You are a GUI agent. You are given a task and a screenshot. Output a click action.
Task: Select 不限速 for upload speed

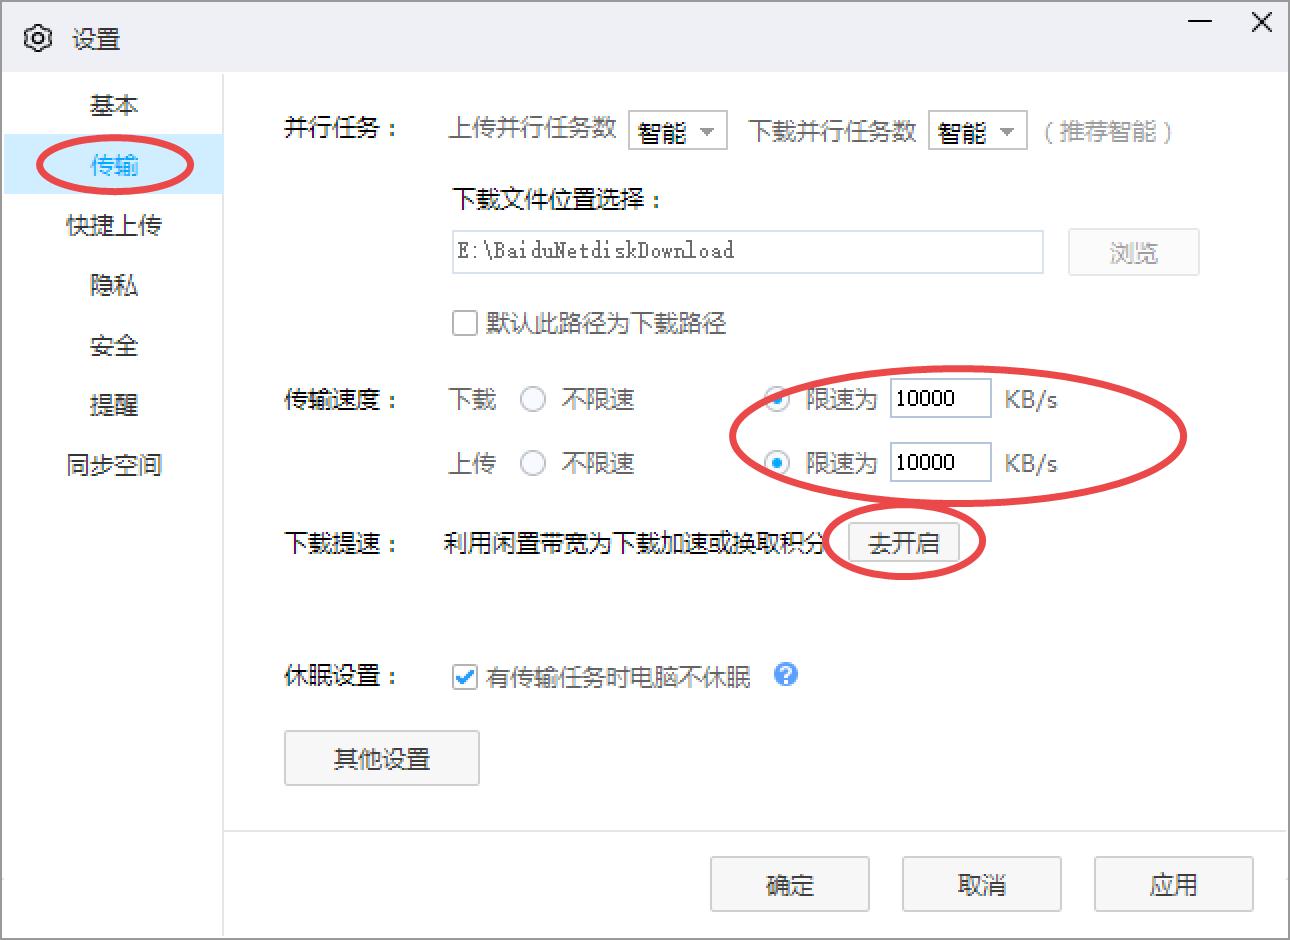click(533, 462)
